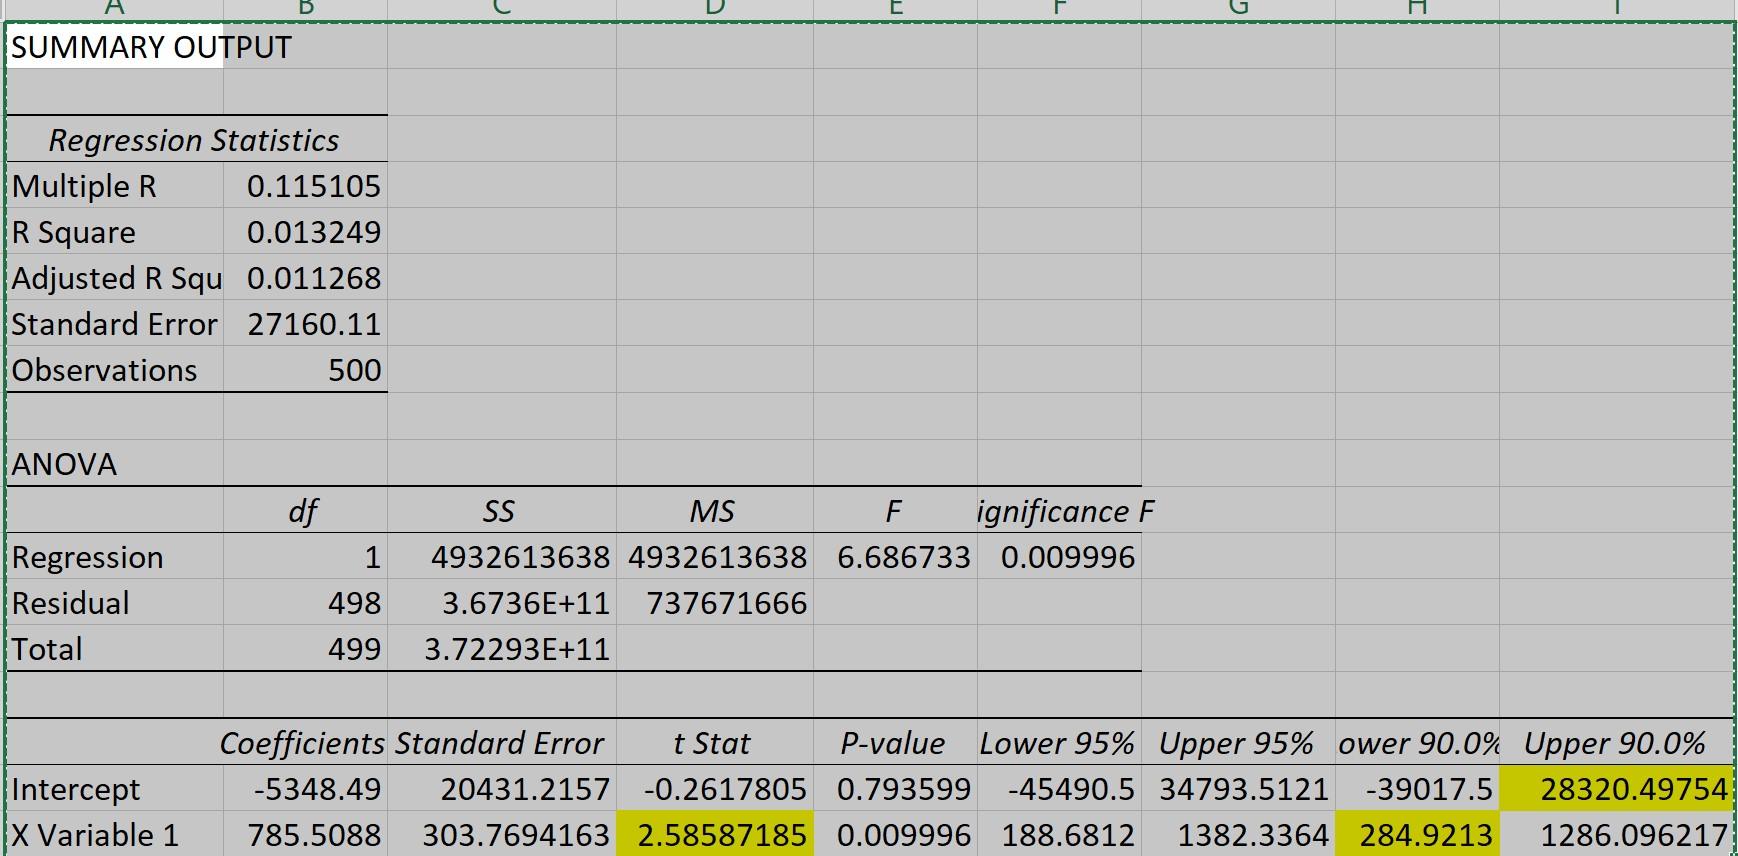Select the highlighted cell 284.9213

point(1417,833)
